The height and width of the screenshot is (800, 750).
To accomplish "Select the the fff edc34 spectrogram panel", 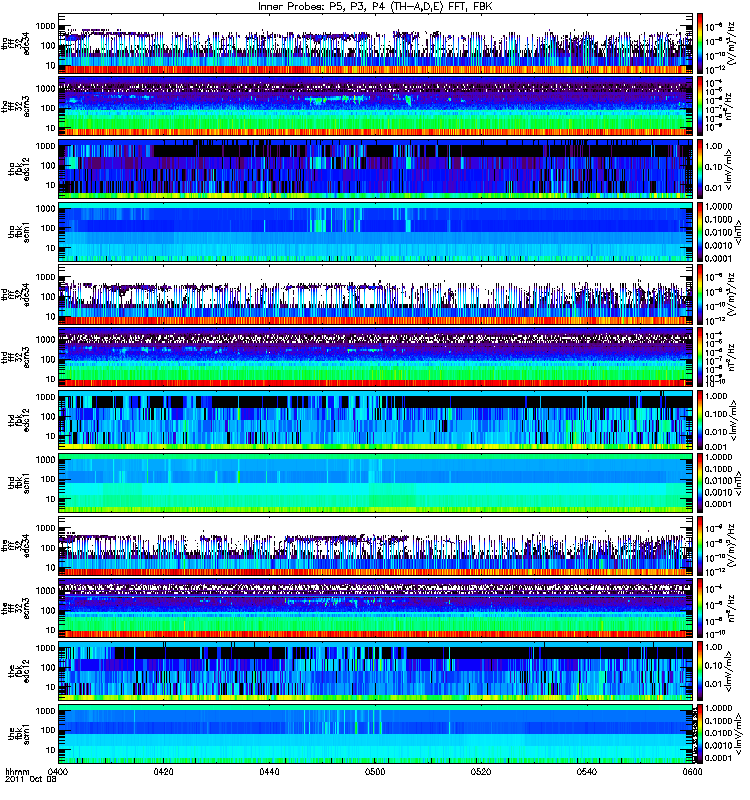I will 376,545.
